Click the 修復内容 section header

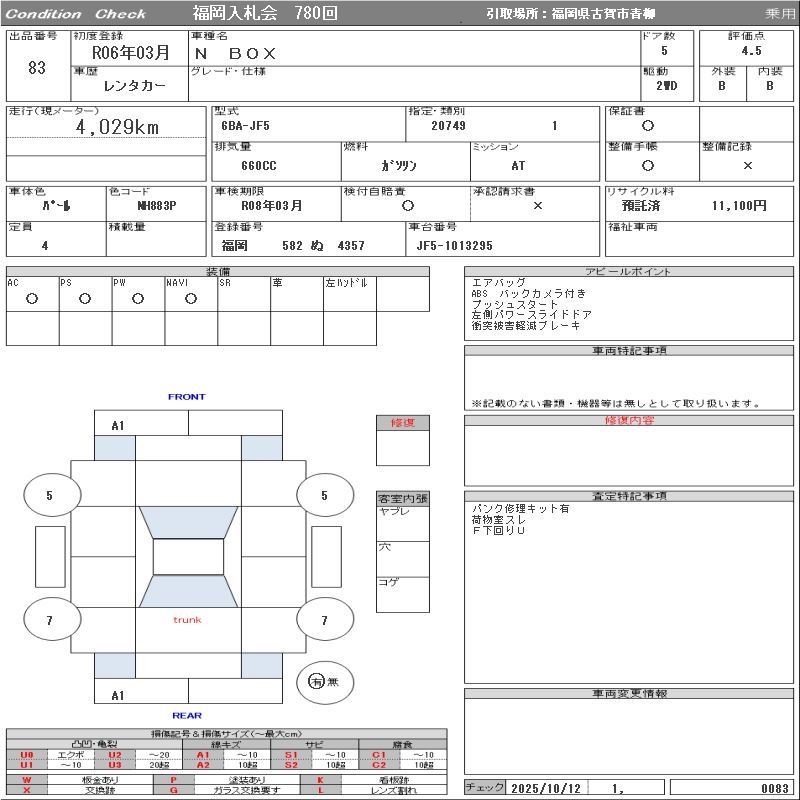(x=629, y=420)
